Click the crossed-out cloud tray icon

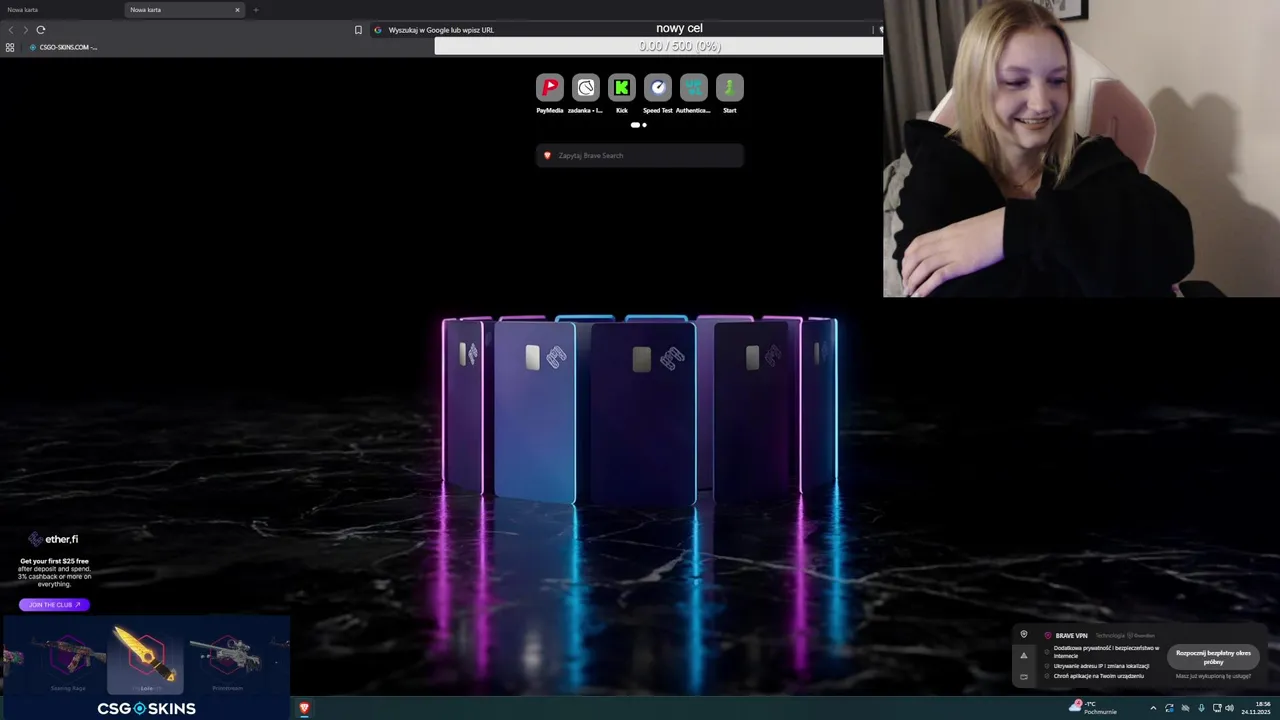pos(1185,708)
